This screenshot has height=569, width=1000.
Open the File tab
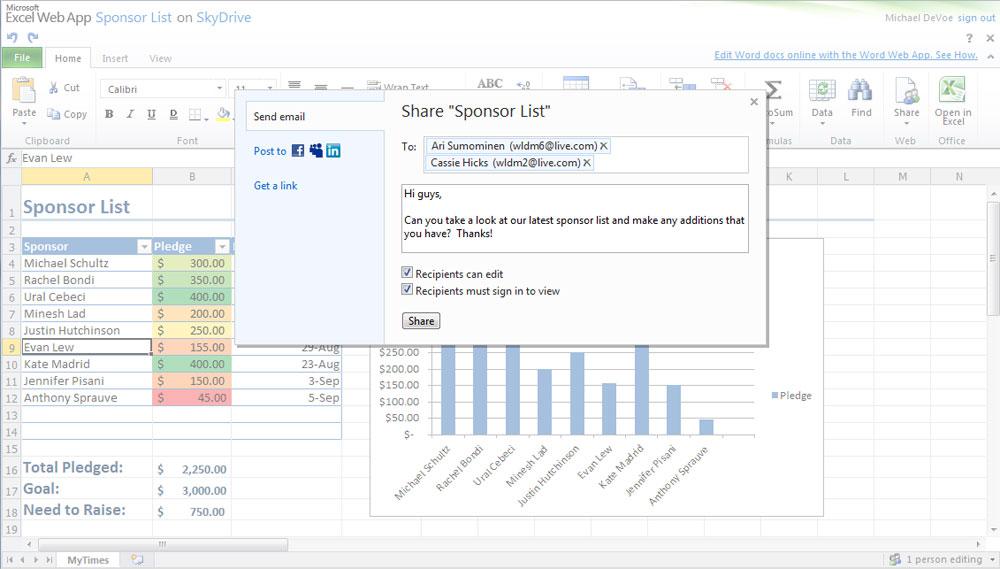coord(22,57)
